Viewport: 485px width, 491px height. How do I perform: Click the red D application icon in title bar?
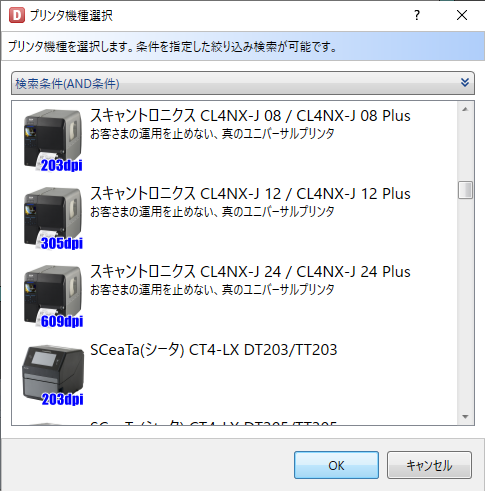[17, 15]
